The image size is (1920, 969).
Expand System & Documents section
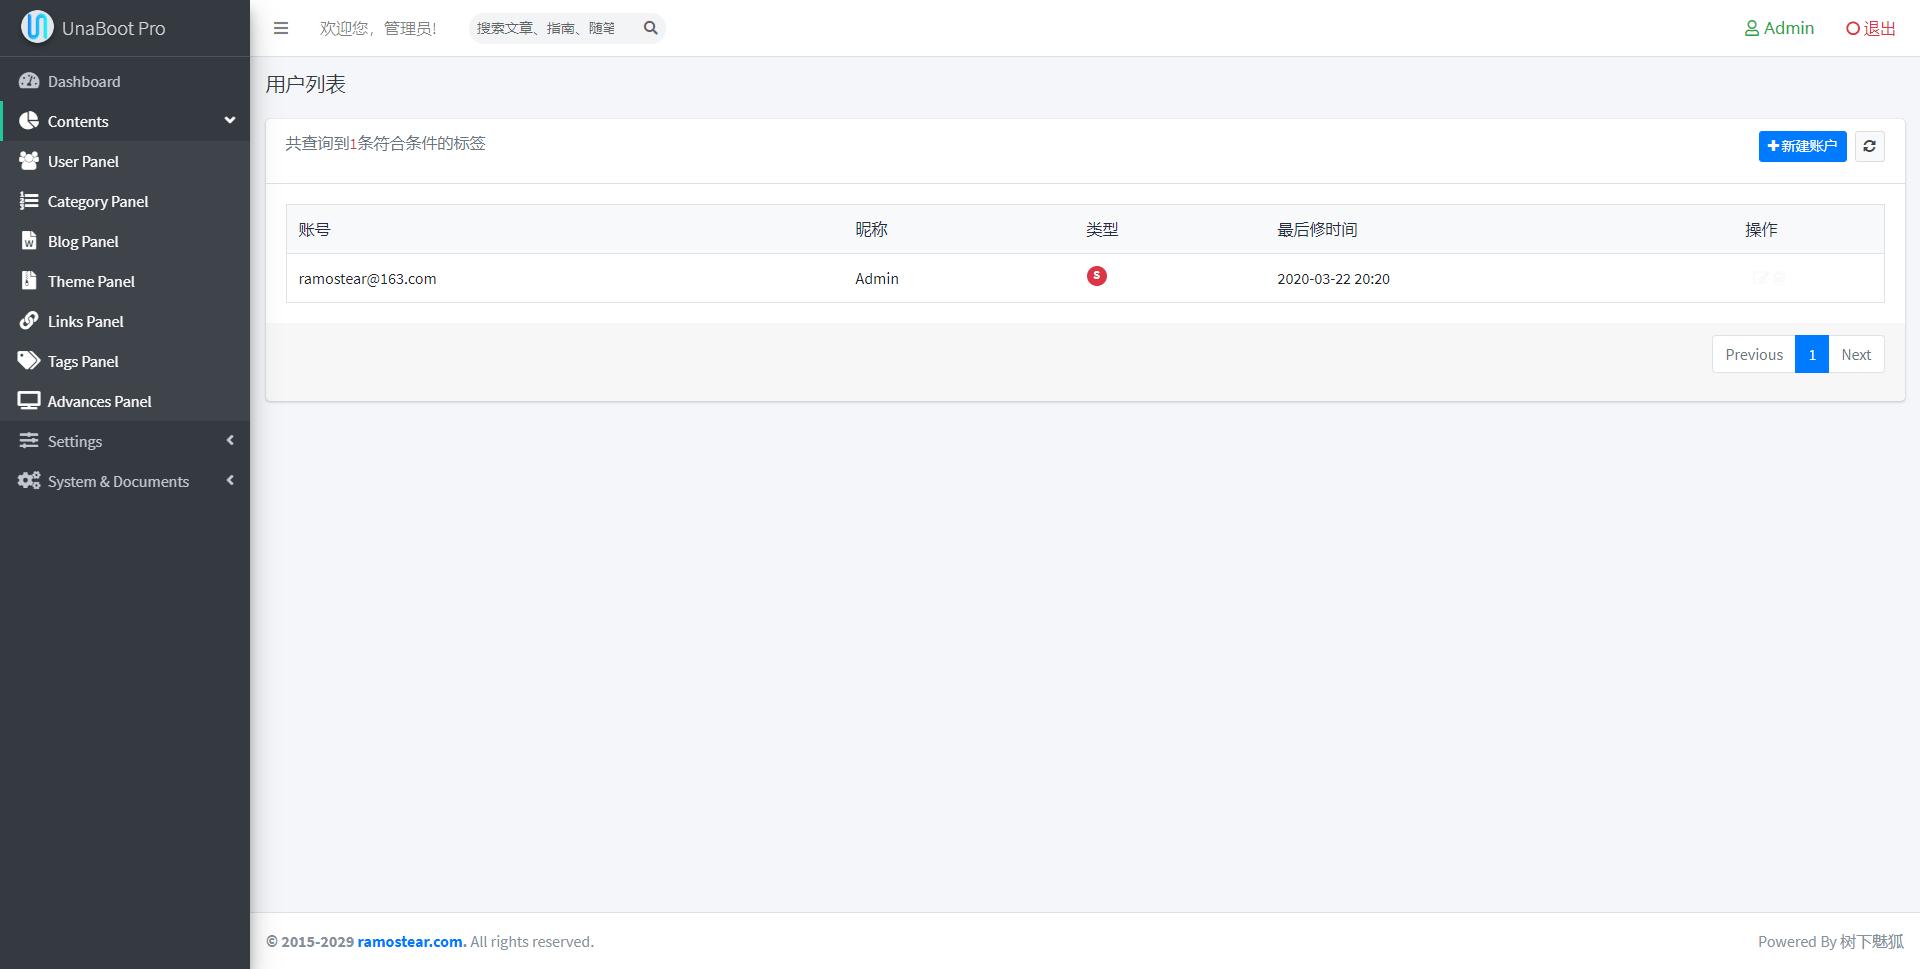(x=118, y=481)
